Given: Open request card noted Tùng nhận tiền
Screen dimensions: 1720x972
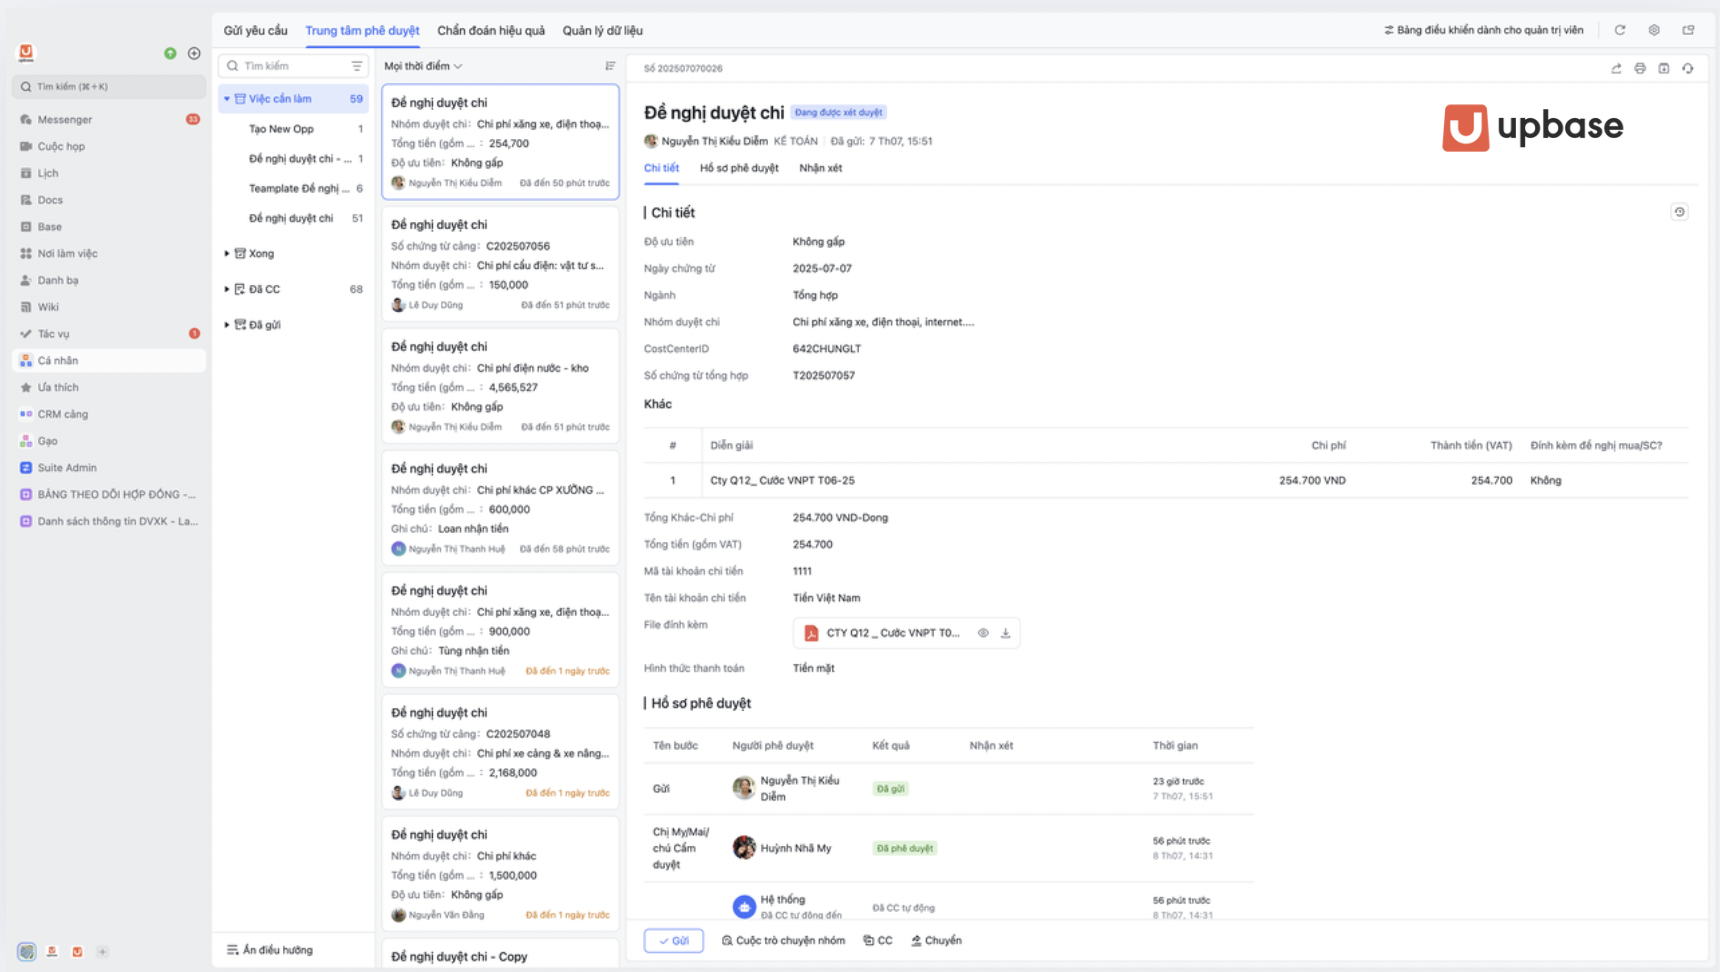Looking at the screenshot, I should (500, 630).
